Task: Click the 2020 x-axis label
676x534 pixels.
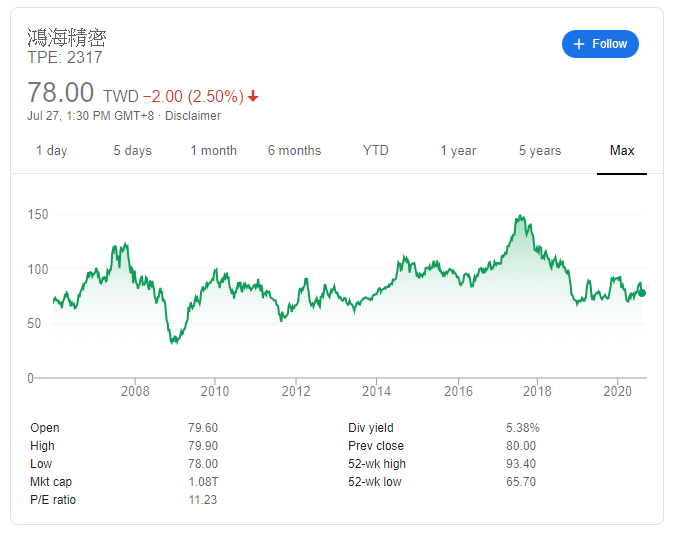Action: (x=617, y=391)
